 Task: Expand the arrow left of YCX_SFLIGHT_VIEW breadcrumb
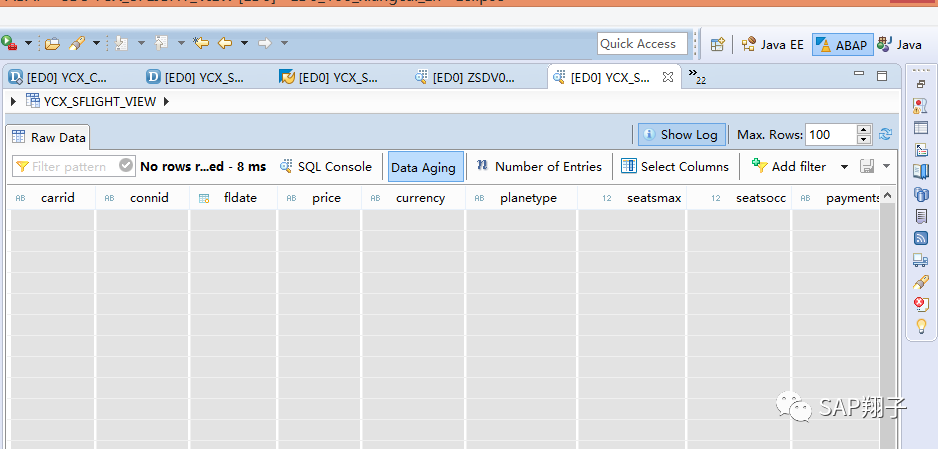coord(13,102)
